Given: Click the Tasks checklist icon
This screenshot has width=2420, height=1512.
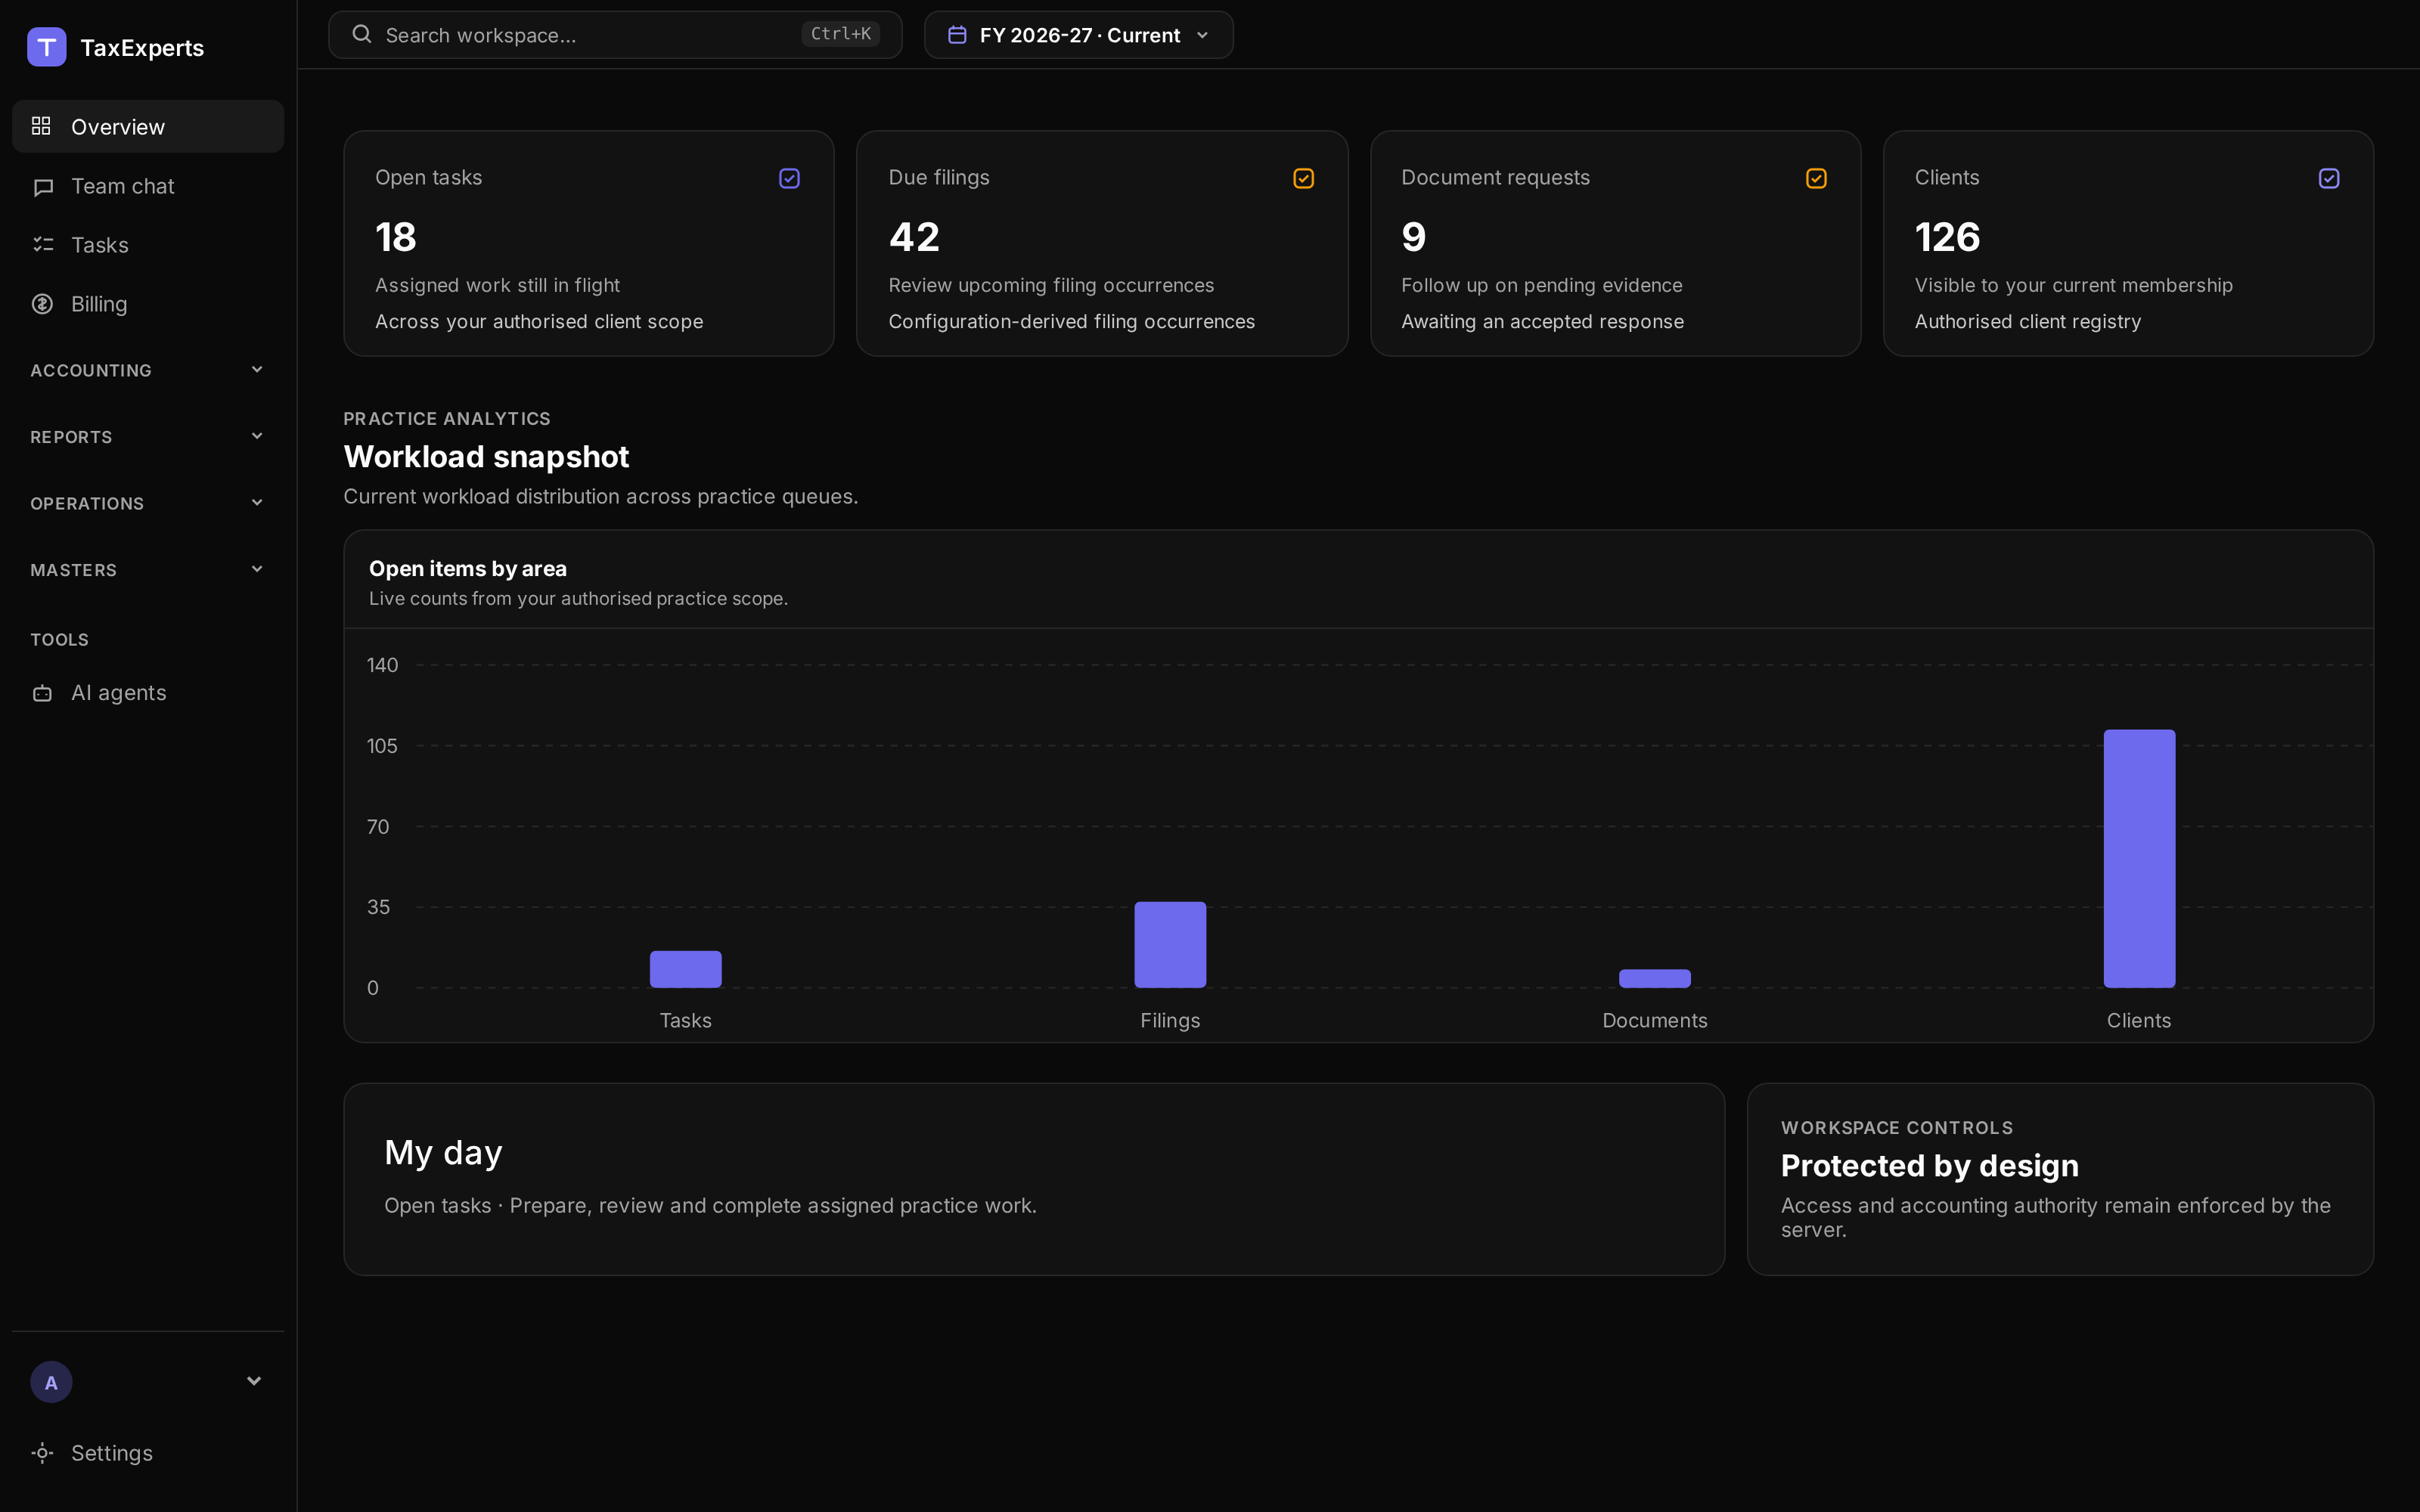Looking at the screenshot, I should [x=42, y=245].
